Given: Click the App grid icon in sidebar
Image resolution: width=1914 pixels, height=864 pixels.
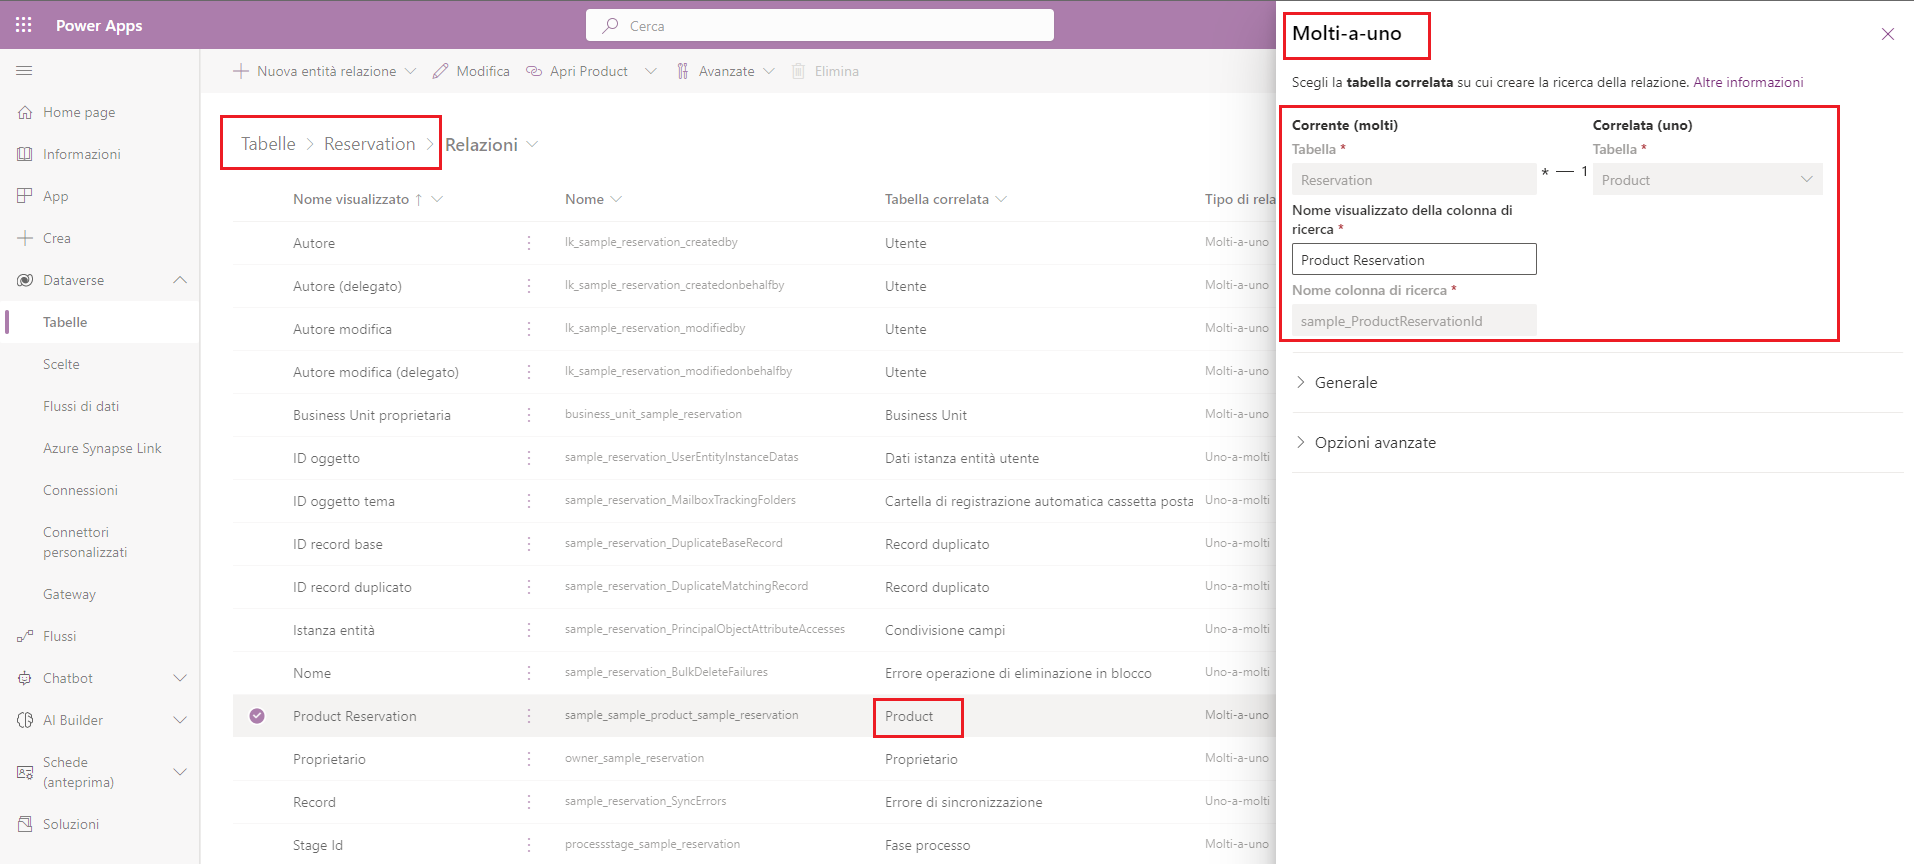Looking at the screenshot, I should (25, 196).
